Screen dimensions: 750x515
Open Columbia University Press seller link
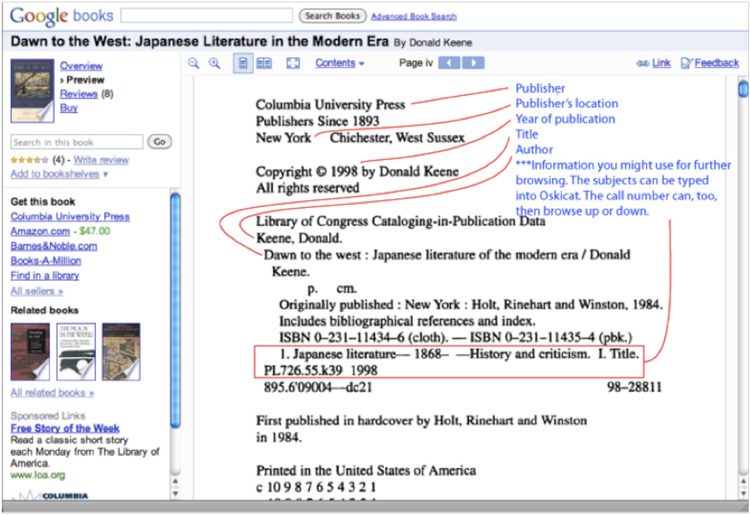70,217
